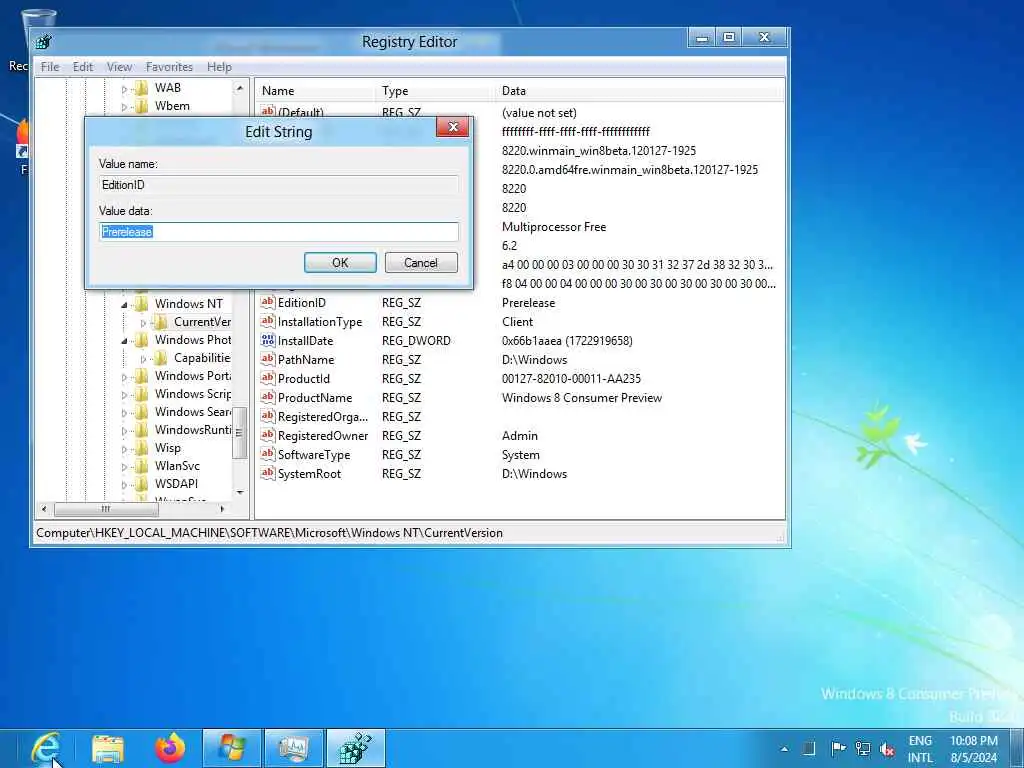Expand the Wisp key arrow
This screenshot has width=1024, height=768.
click(x=124, y=449)
